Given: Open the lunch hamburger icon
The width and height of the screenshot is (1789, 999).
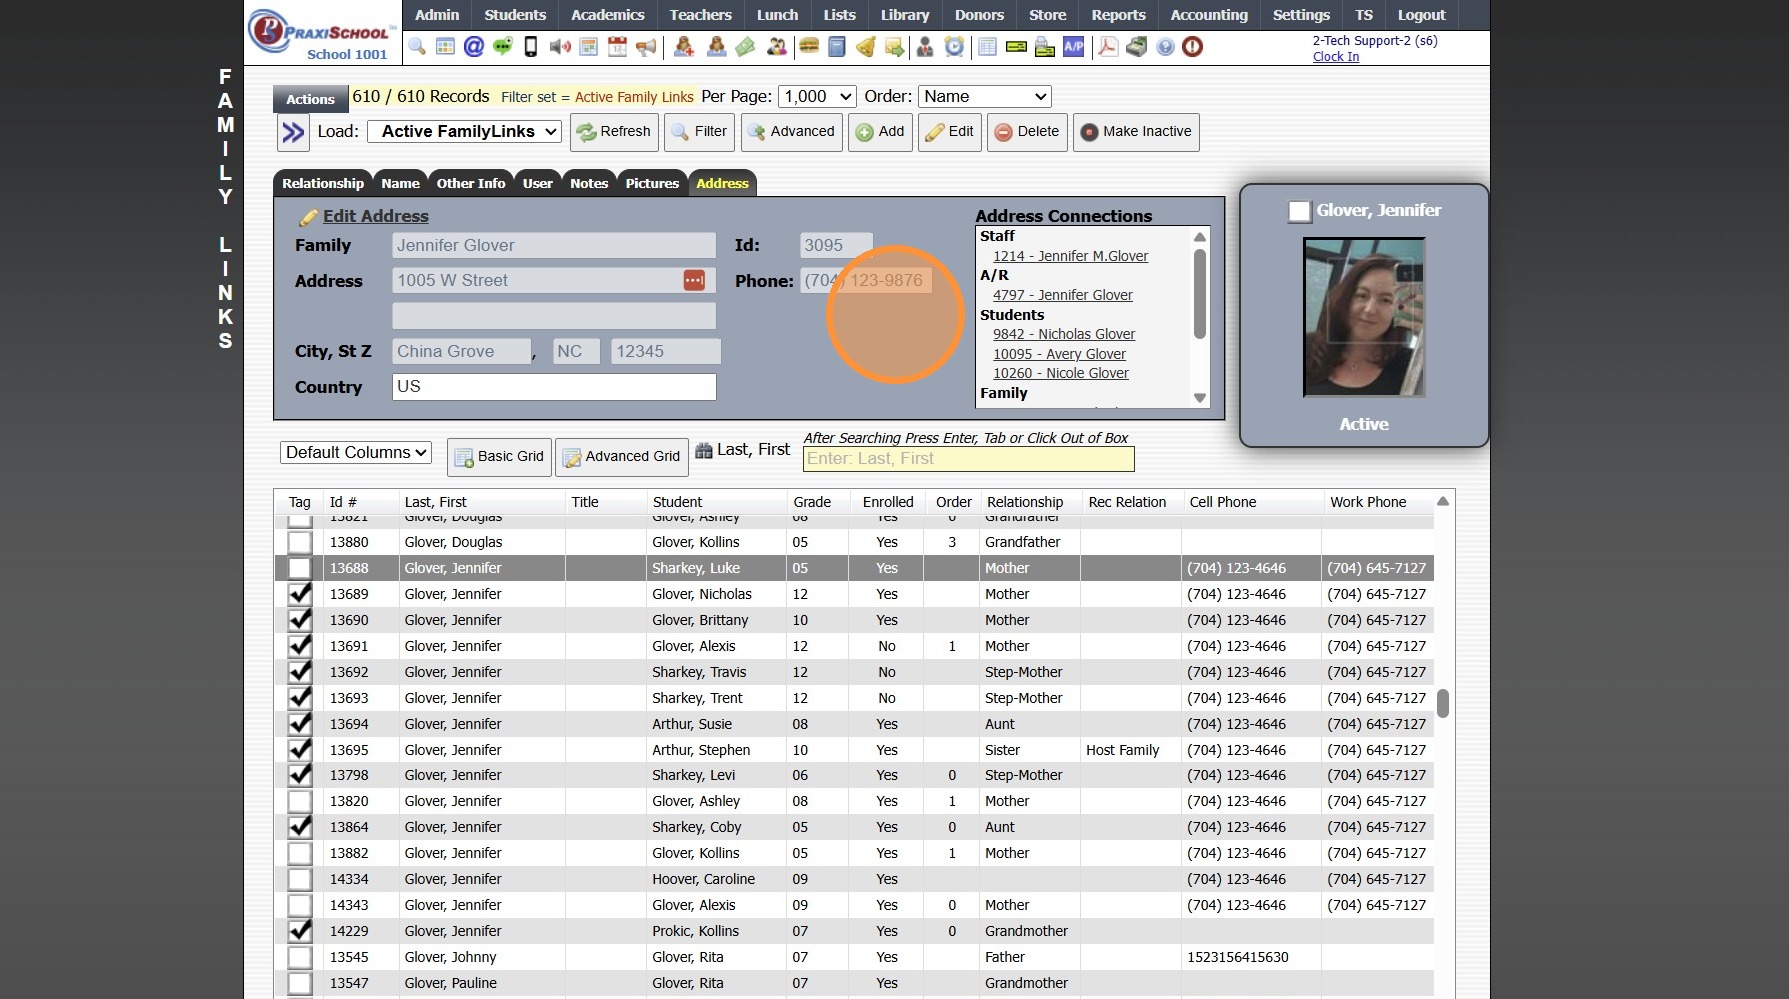Looking at the screenshot, I should [x=809, y=47].
